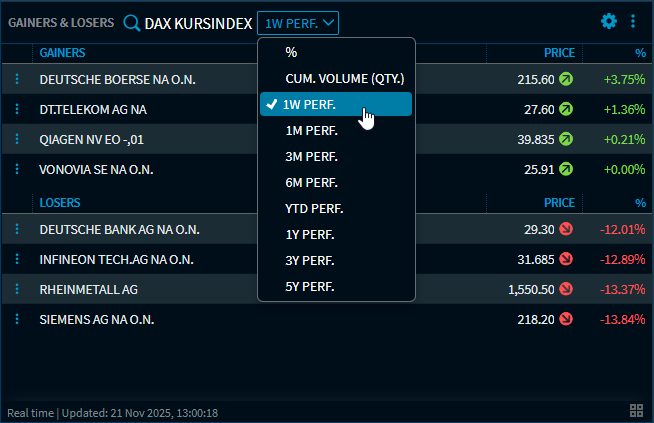Click the DAX KURSINDEX title text

coord(198,22)
